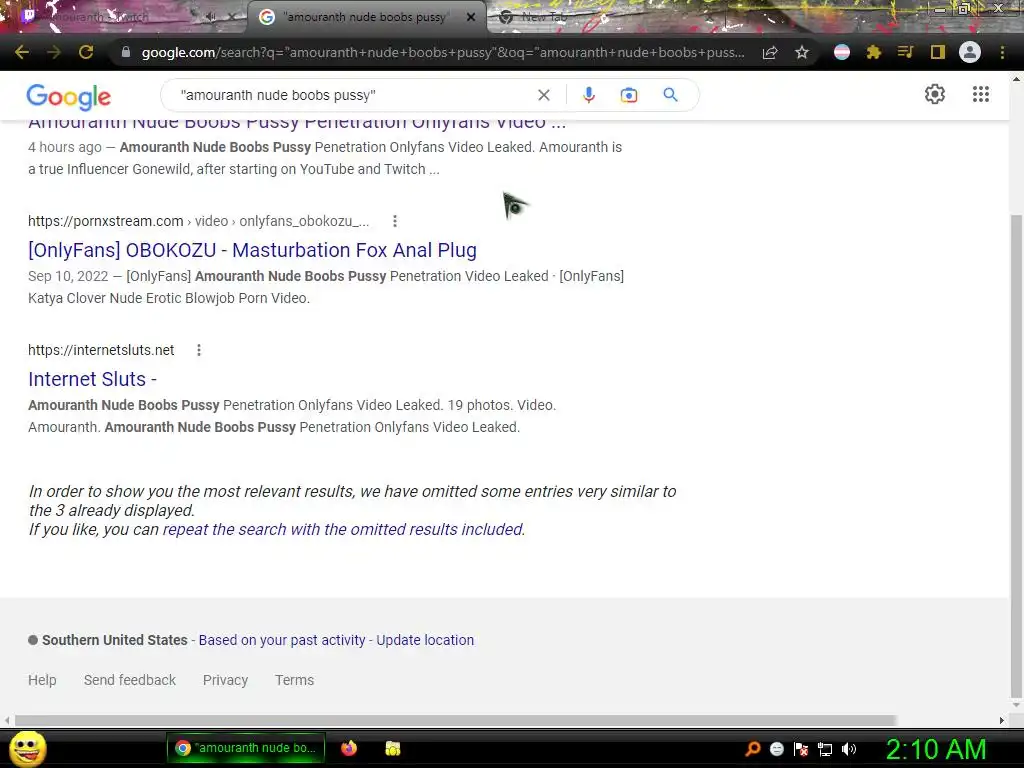
Task: Click 'Based on your past activity' link
Action: click(281, 641)
